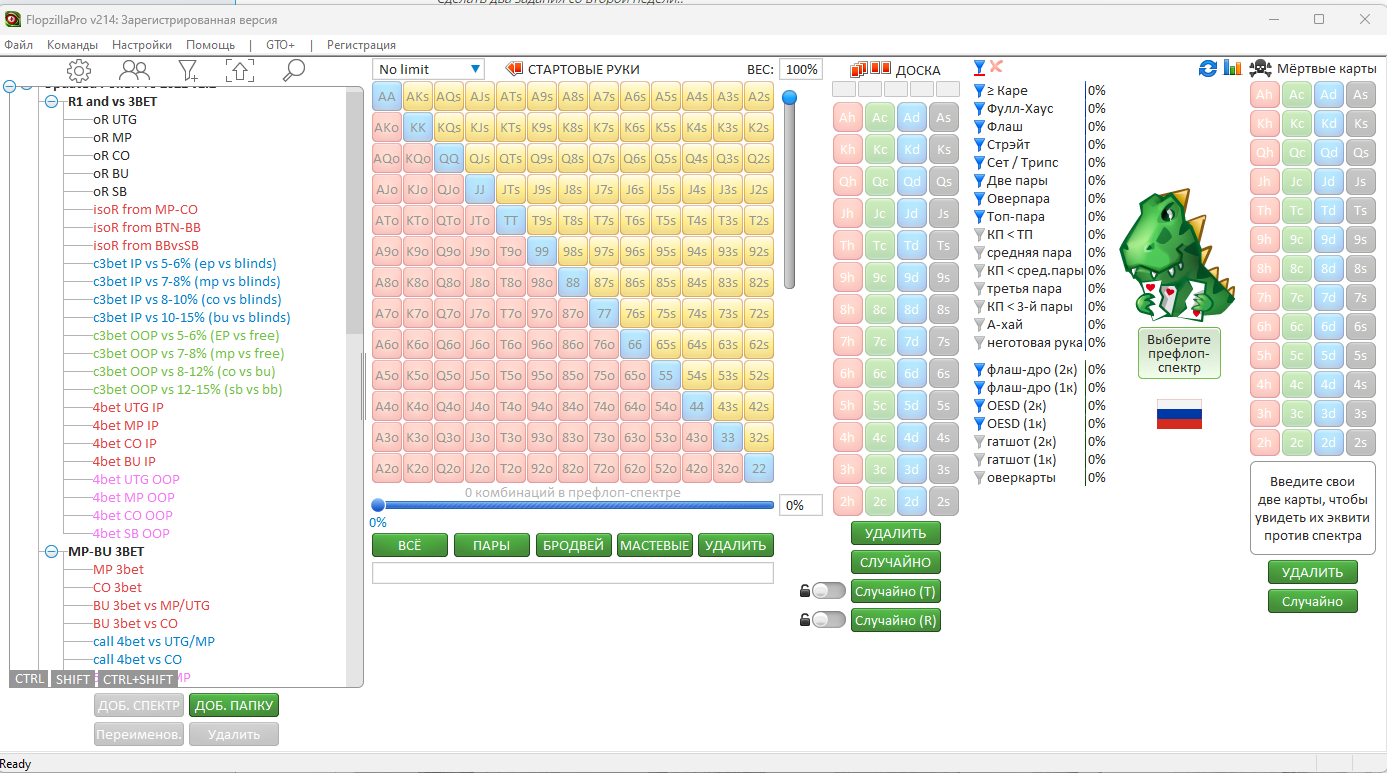The image size is (1387, 773).
Task: Click the funnel icon next to Оверпара
Action: click(979, 199)
